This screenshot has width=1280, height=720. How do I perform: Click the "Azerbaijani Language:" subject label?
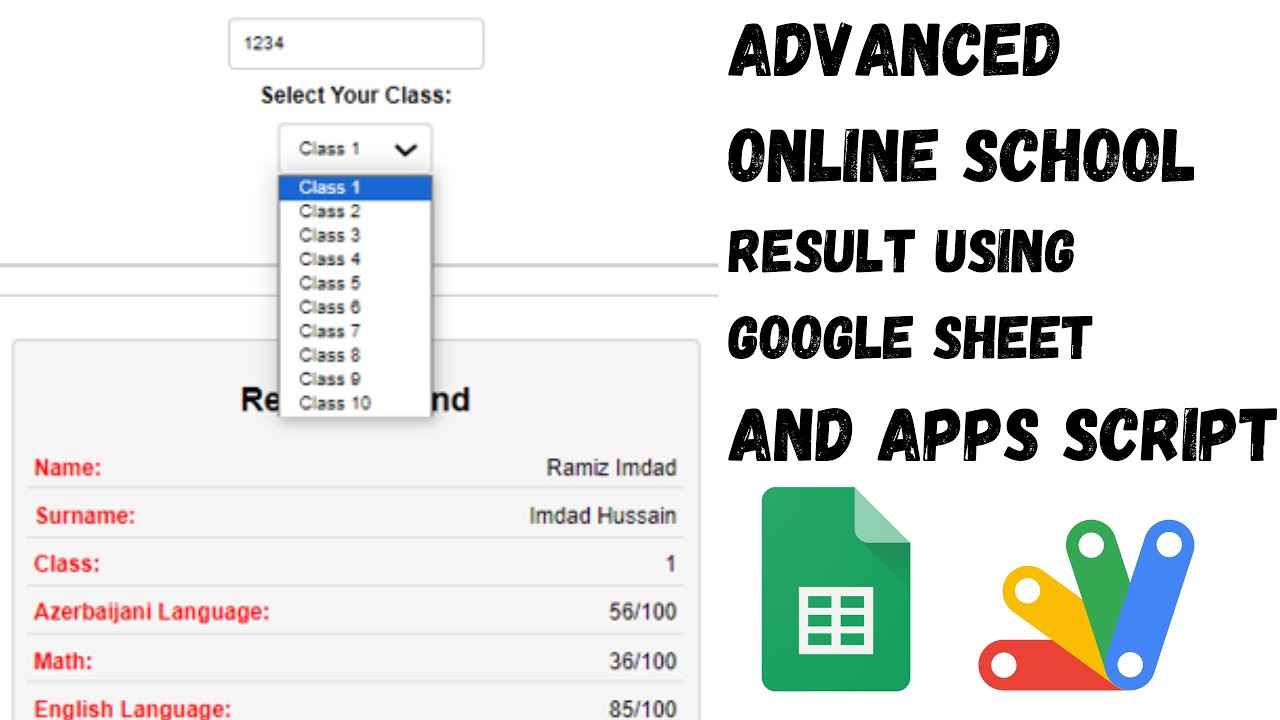[152, 612]
